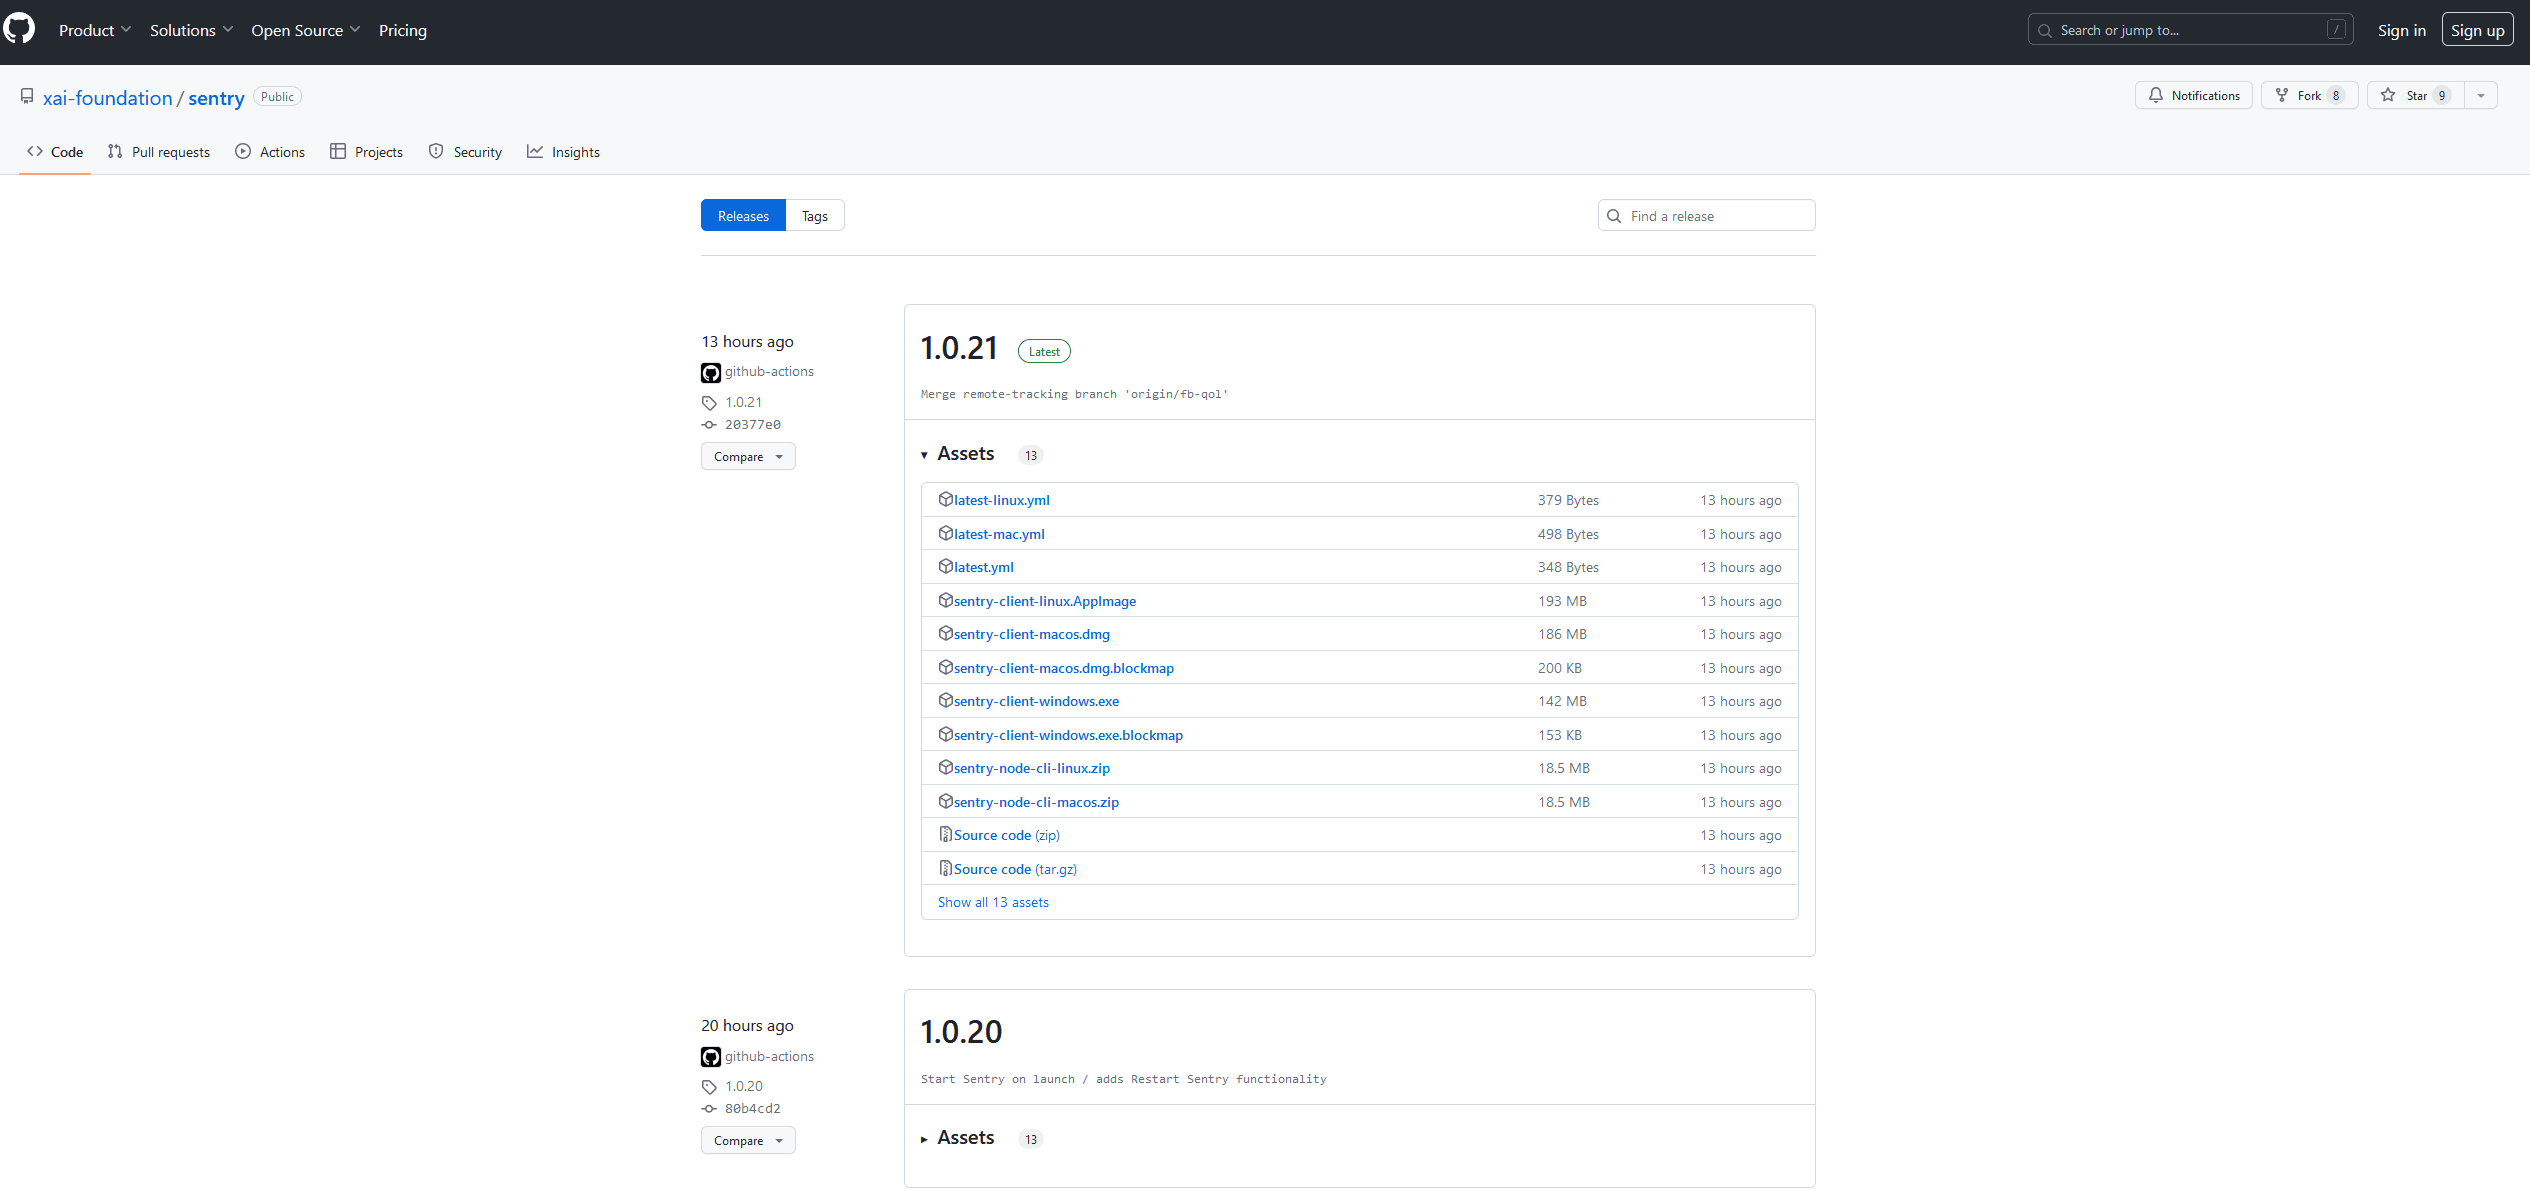2530x1190 pixels.
Task: Download sentry-client-windows.exe.blockmap
Action: click(x=1068, y=735)
